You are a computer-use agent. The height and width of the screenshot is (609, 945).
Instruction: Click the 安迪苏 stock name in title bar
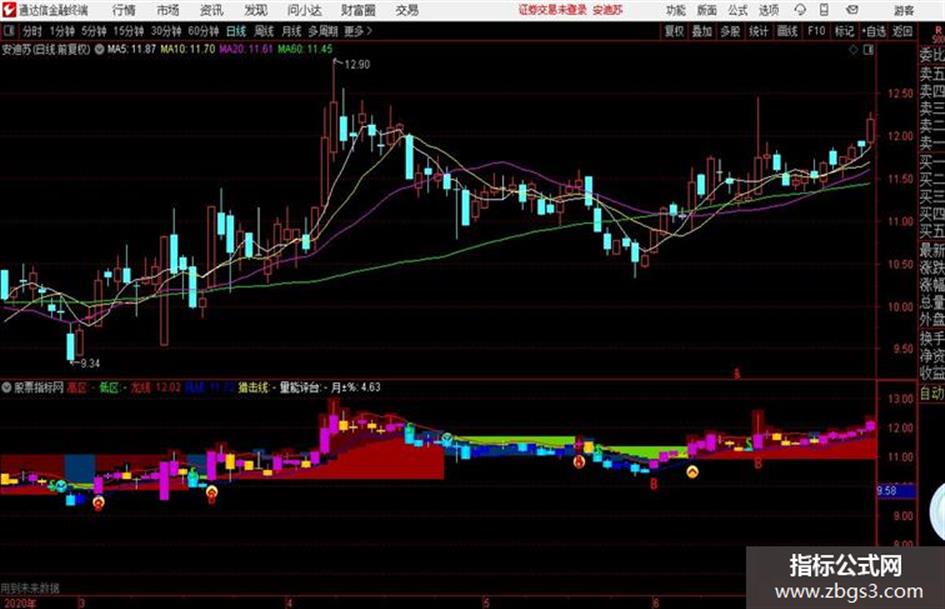coord(608,10)
